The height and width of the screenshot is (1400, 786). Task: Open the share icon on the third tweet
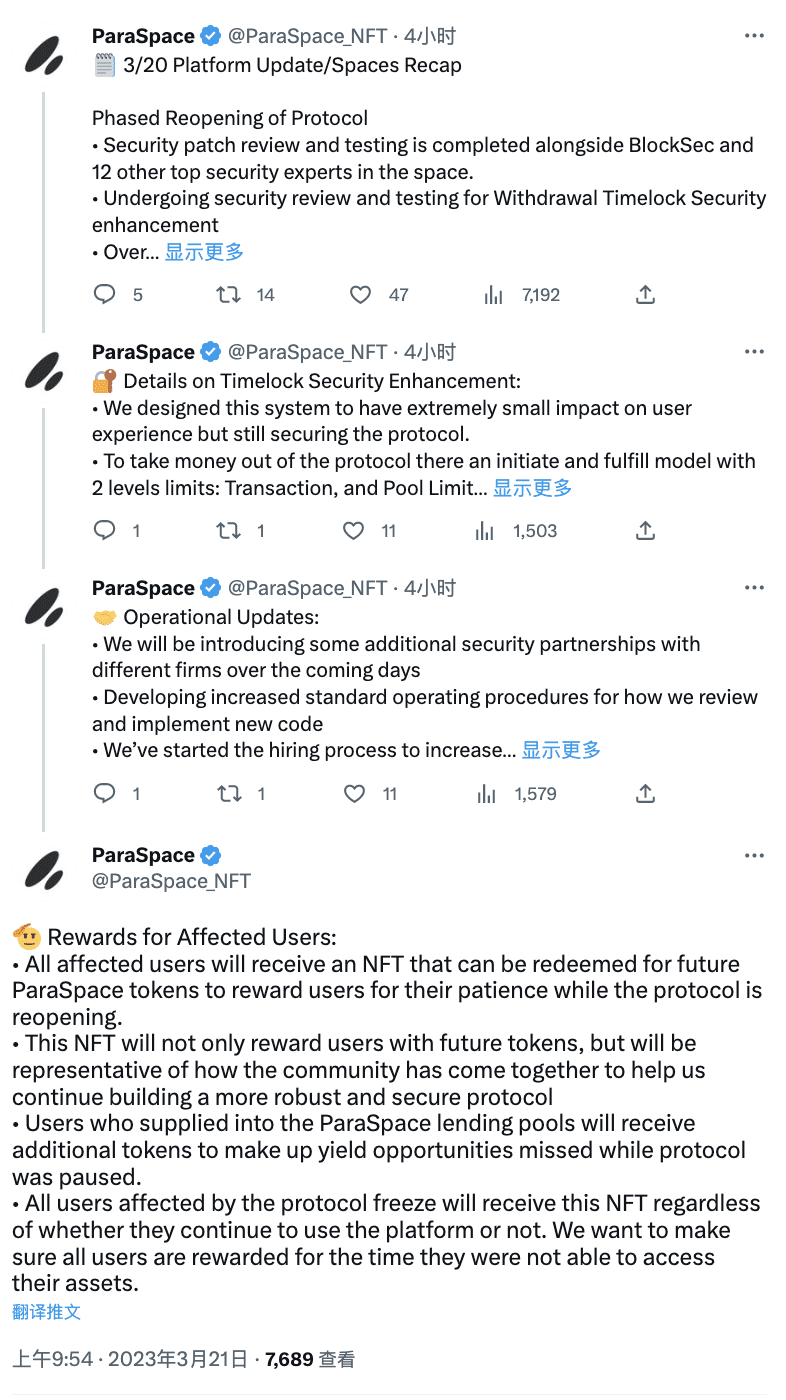[645, 793]
